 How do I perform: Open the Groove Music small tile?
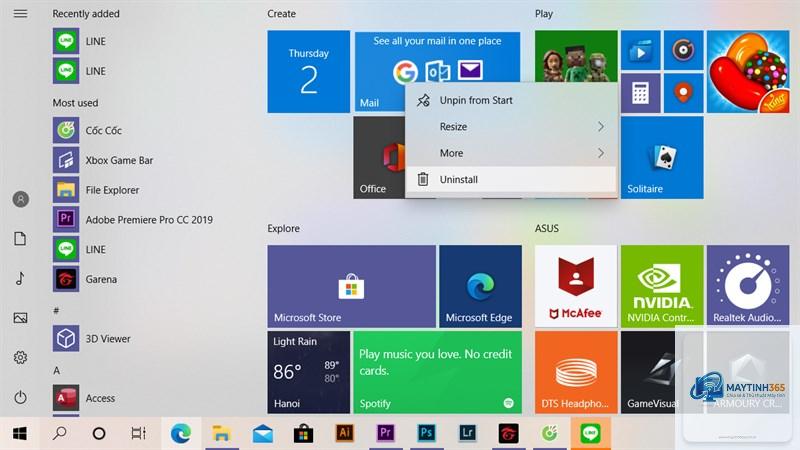pos(684,50)
